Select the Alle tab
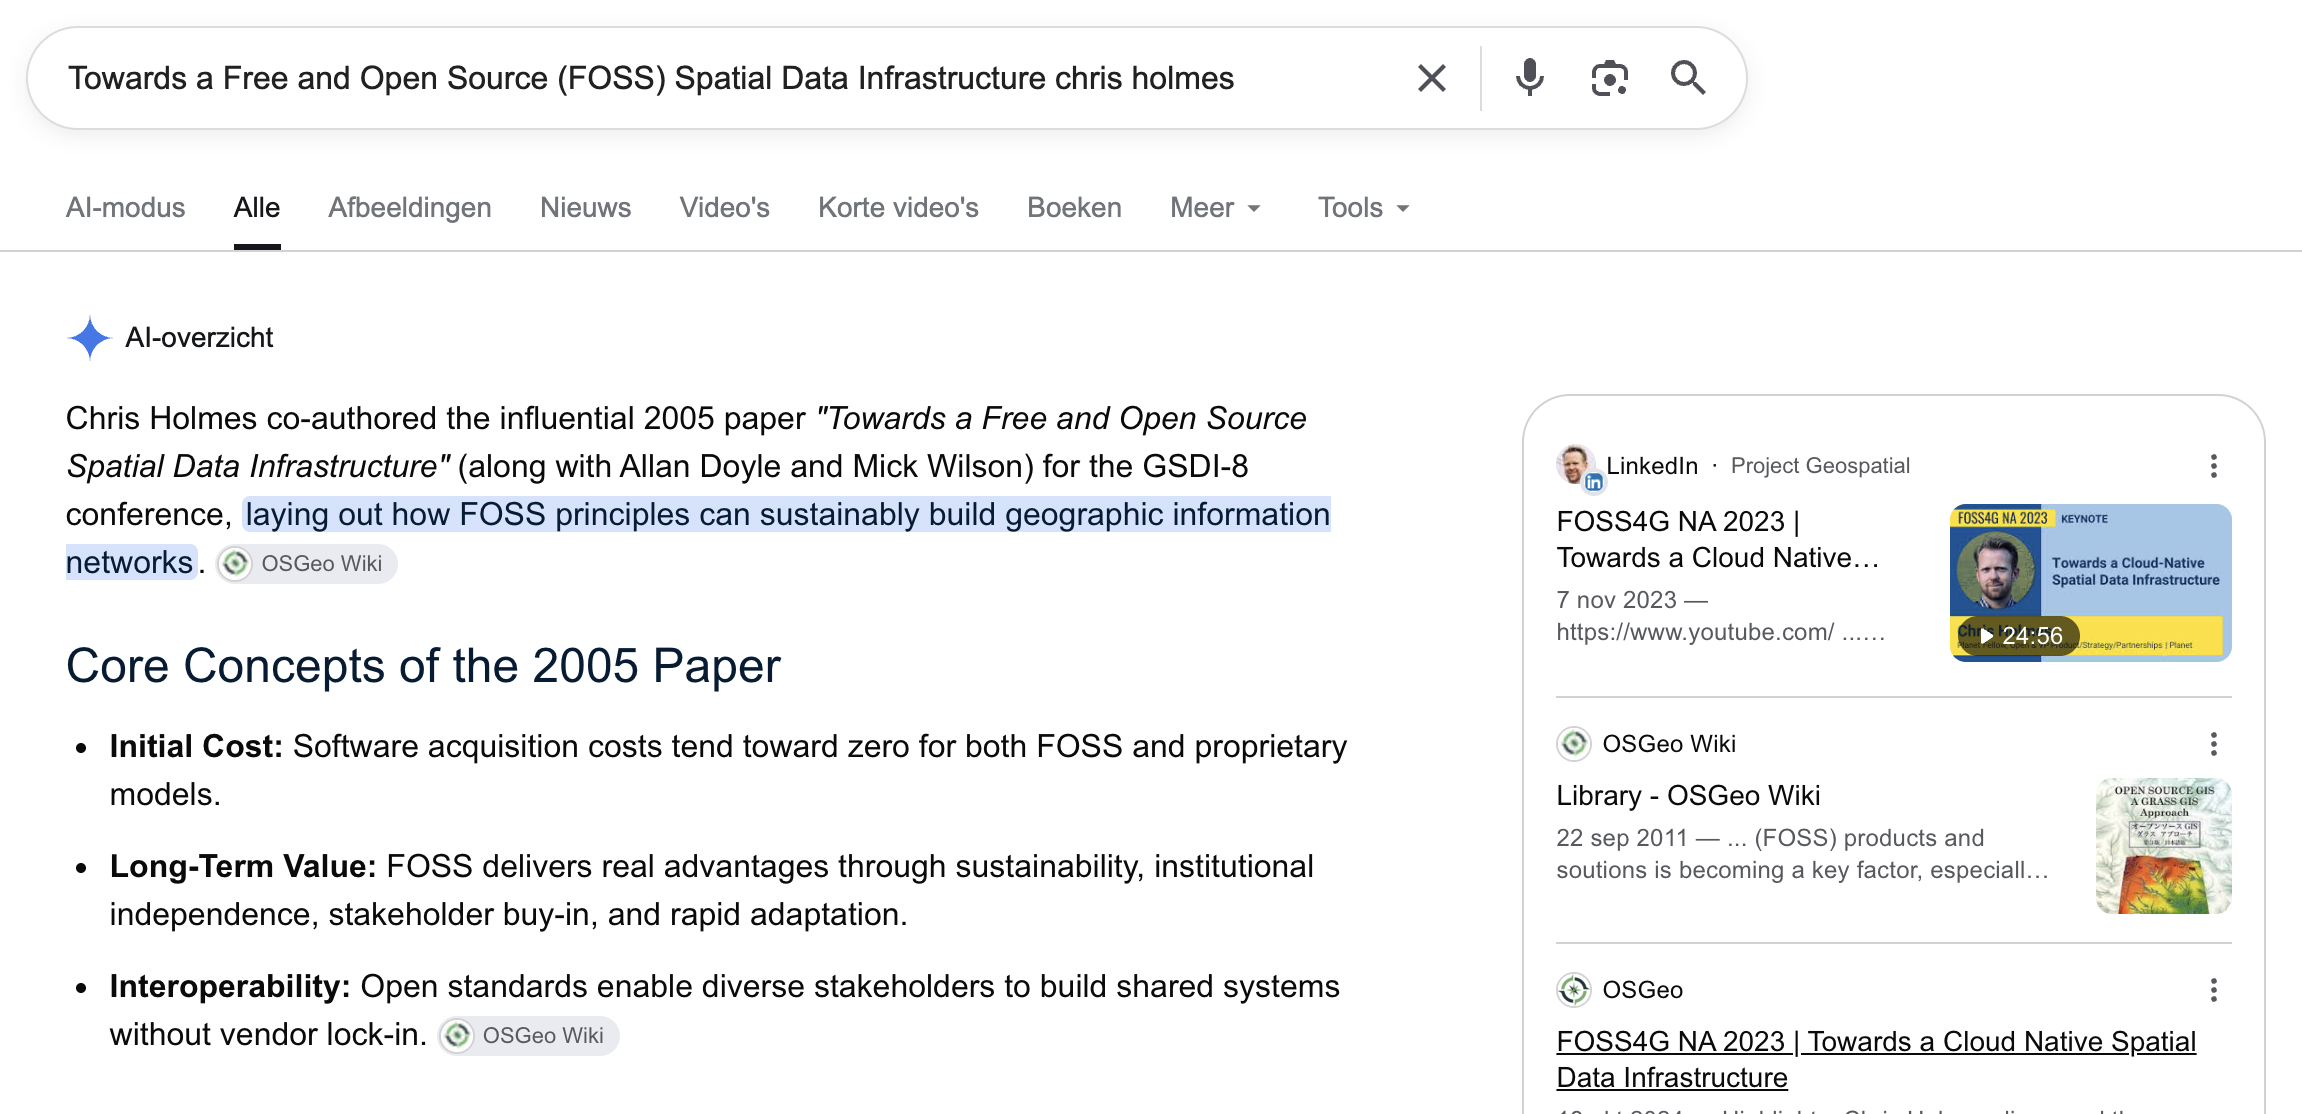 tap(257, 208)
